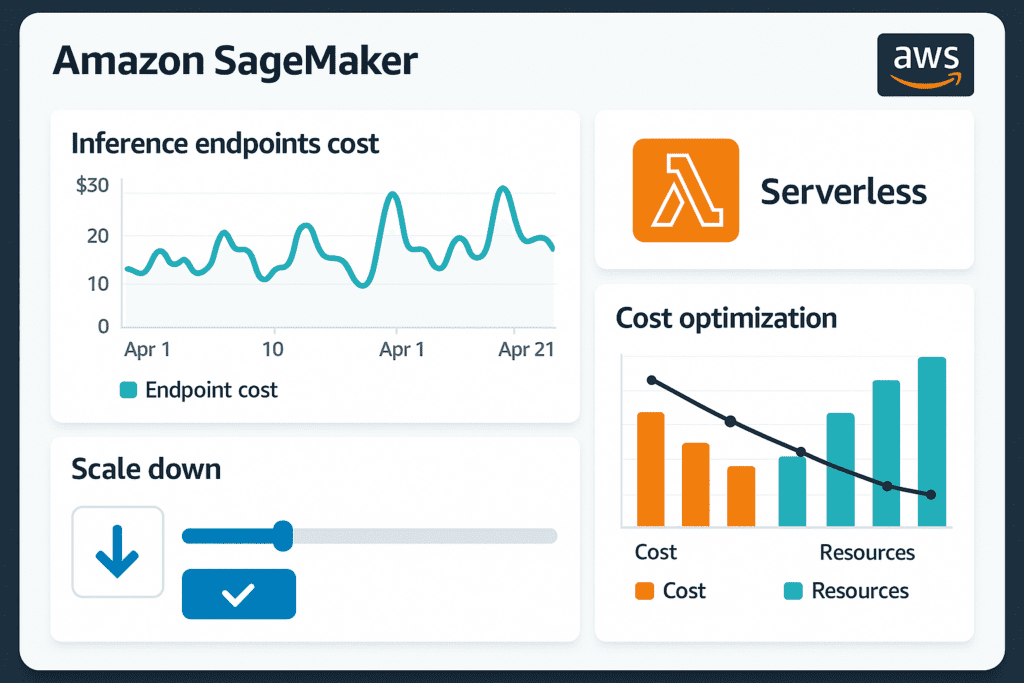Select the Scale down slider handle
This screenshot has width=1024, height=683.
tap(283, 536)
